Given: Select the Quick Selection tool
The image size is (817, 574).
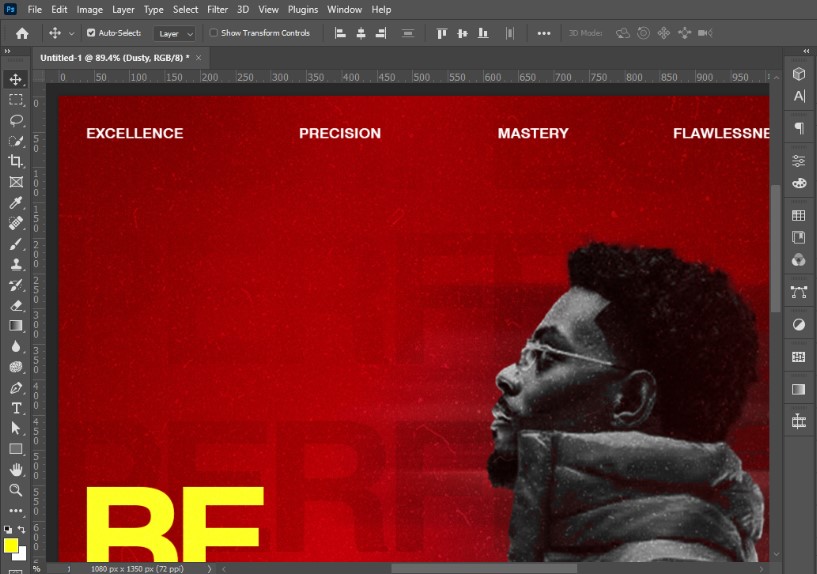Looking at the screenshot, I should [x=16, y=141].
